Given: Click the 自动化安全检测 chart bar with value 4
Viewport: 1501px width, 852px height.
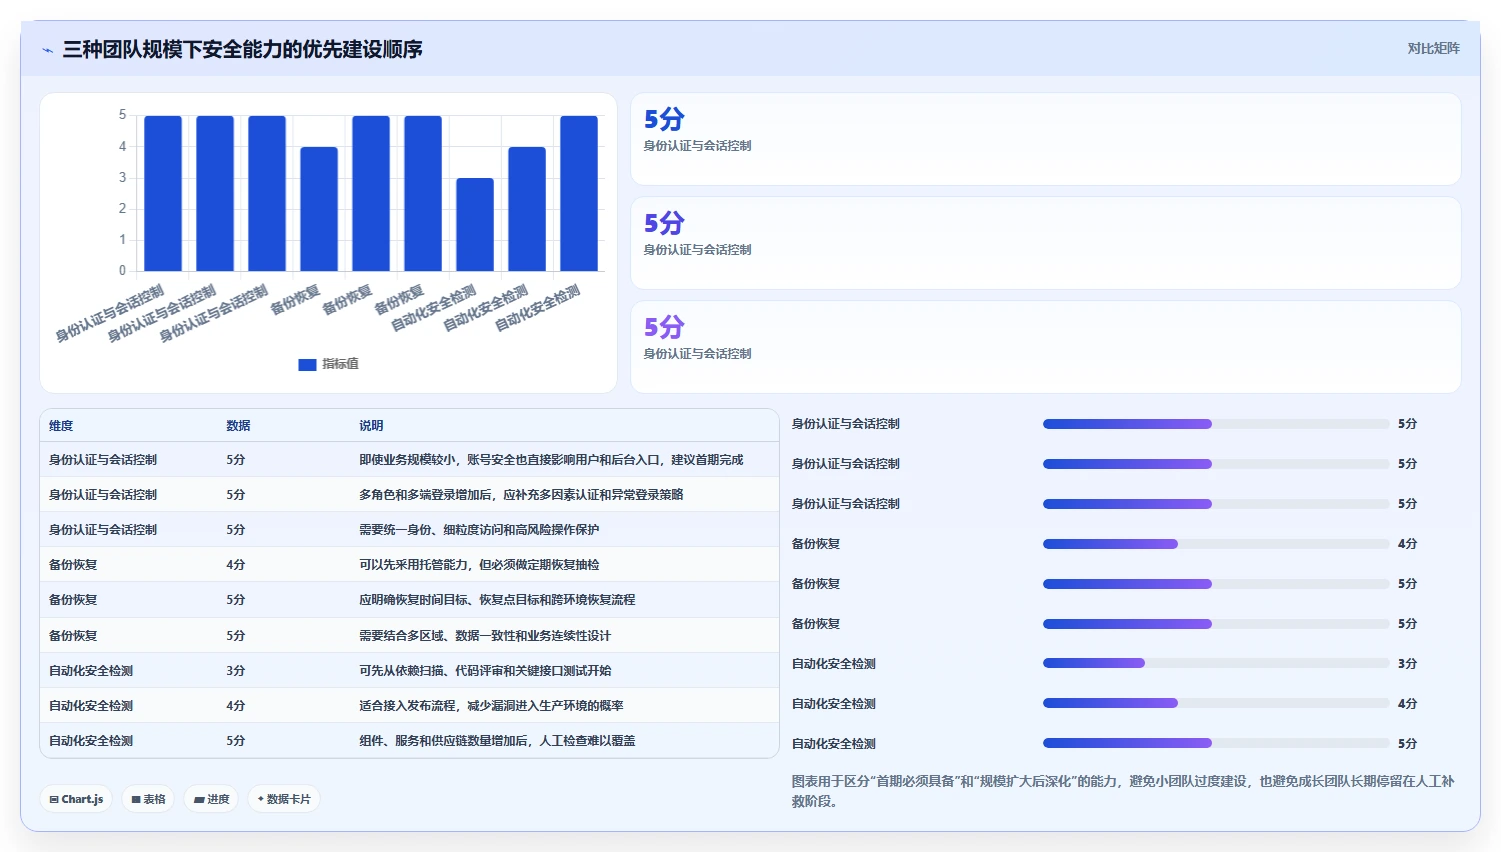Looking at the screenshot, I should pos(527,209).
